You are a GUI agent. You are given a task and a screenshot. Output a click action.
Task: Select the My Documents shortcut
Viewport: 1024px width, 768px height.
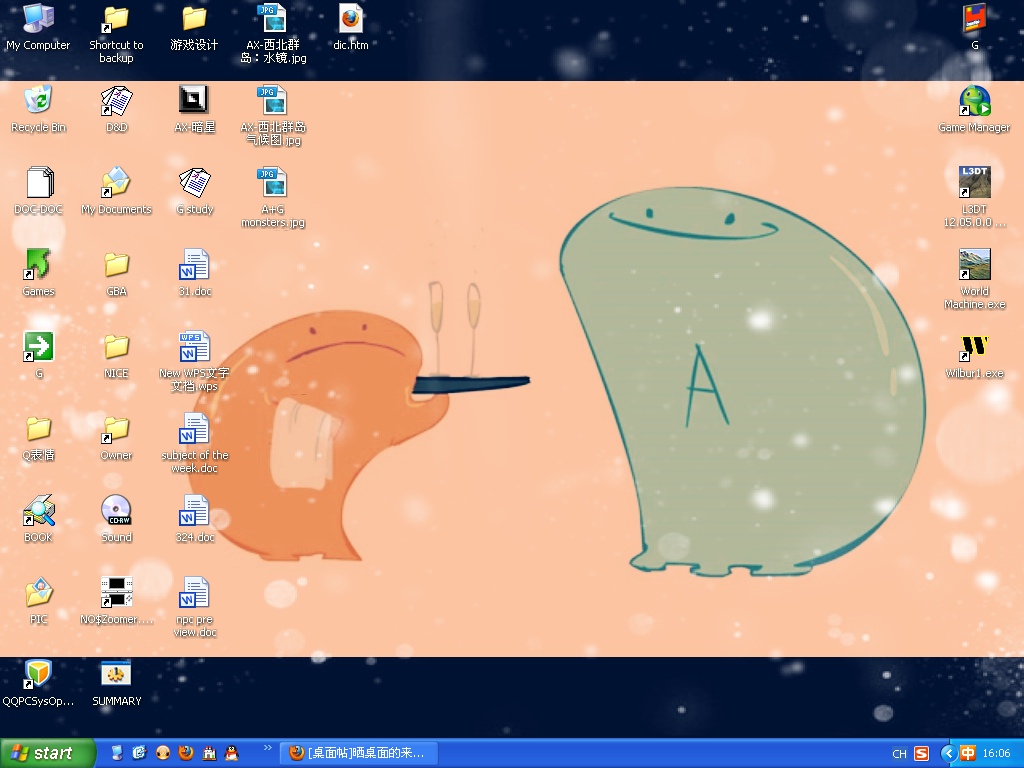116,191
